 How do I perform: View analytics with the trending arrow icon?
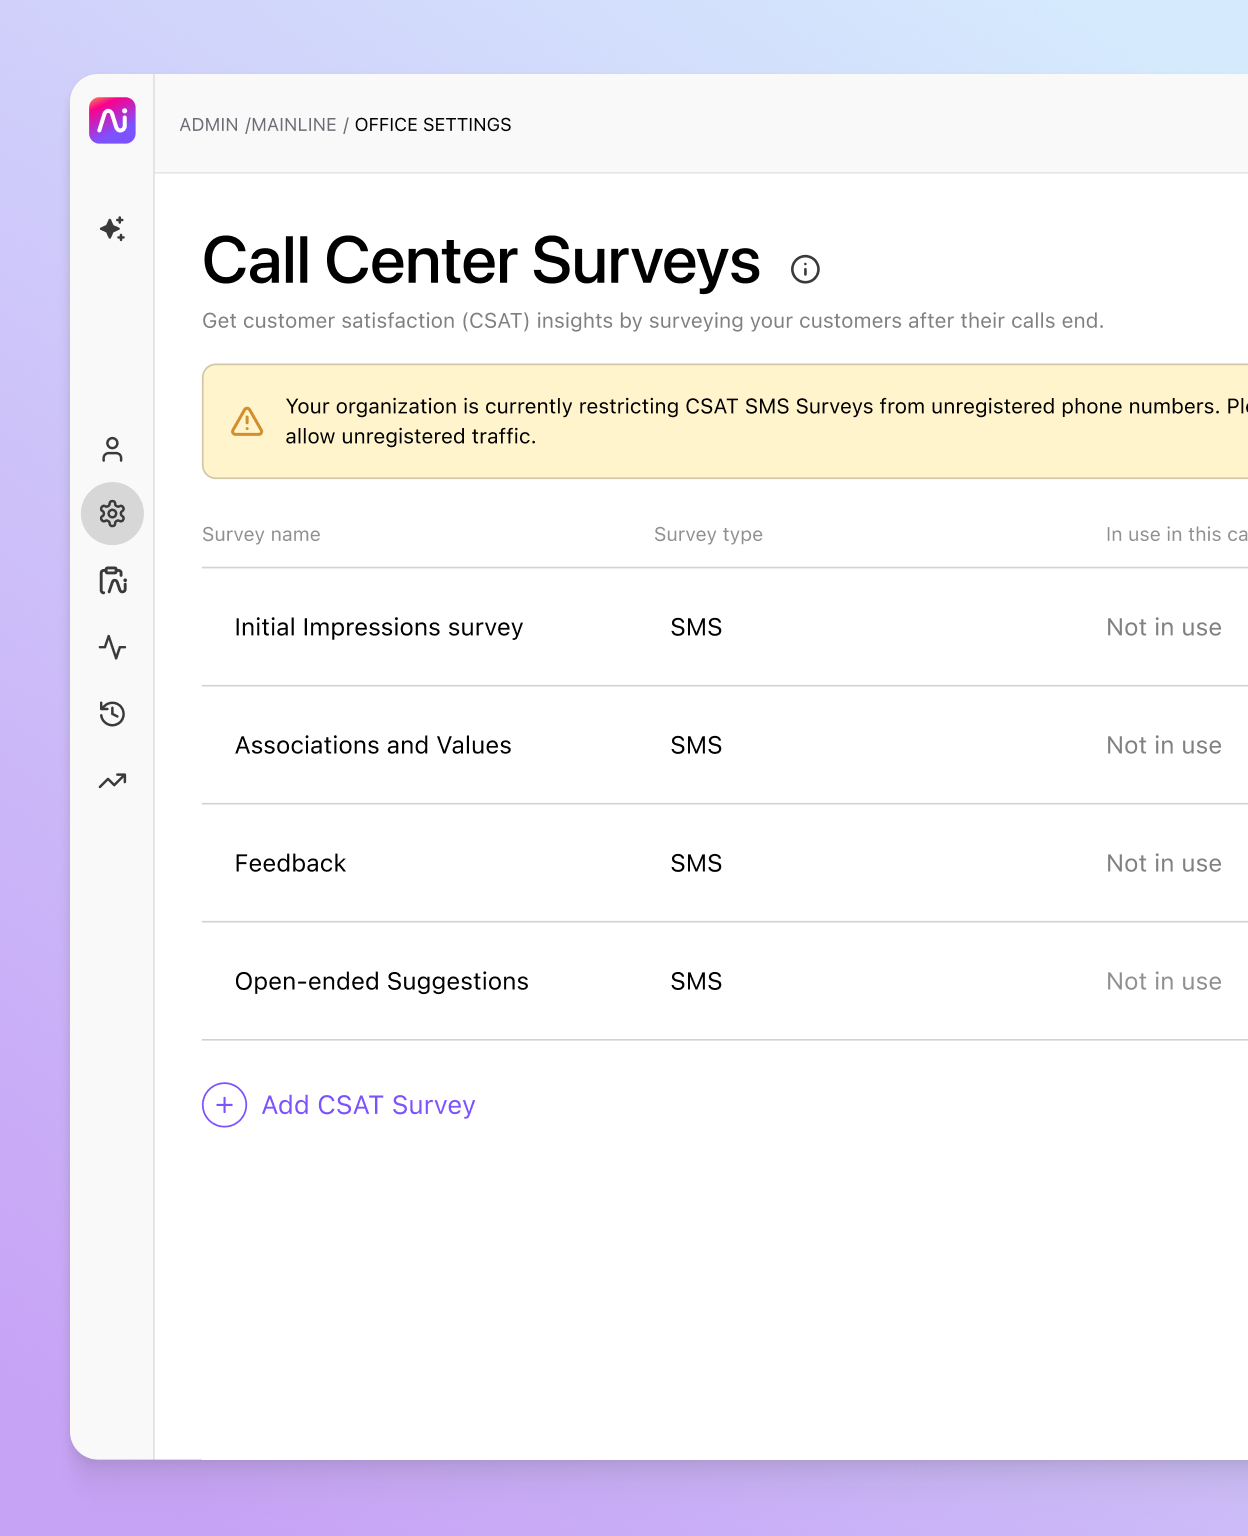tap(112, 781)
